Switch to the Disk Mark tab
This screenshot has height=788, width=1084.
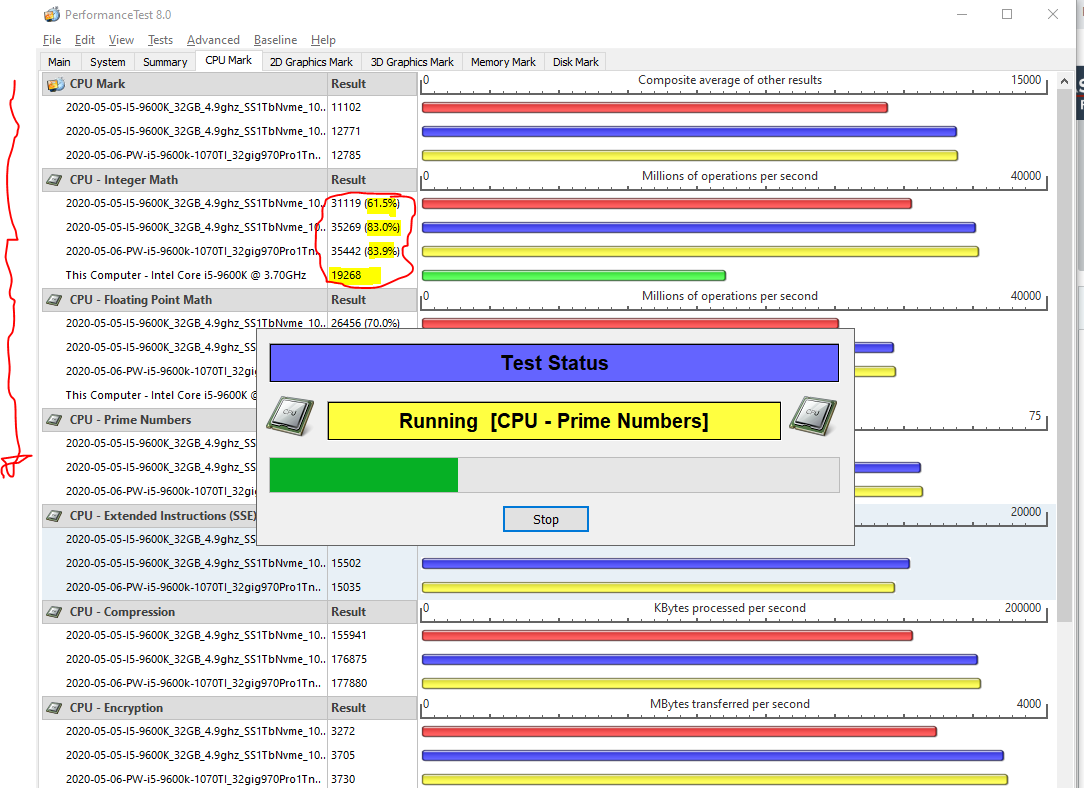click(x=576, y=62)
